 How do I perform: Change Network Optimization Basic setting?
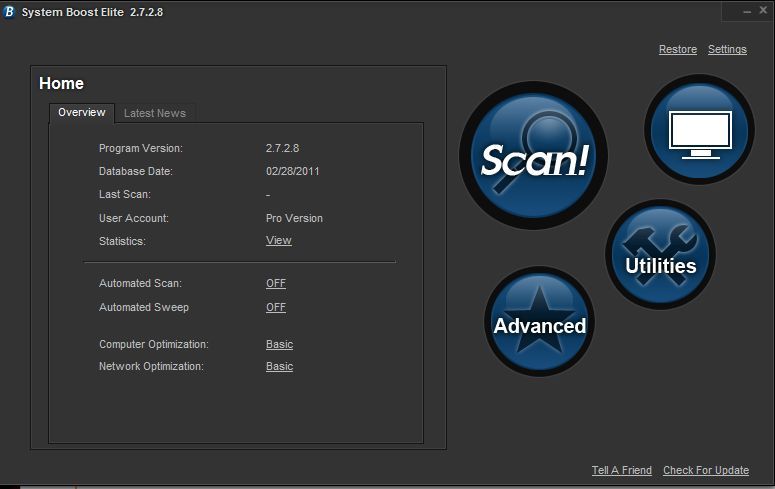(279, 366)
